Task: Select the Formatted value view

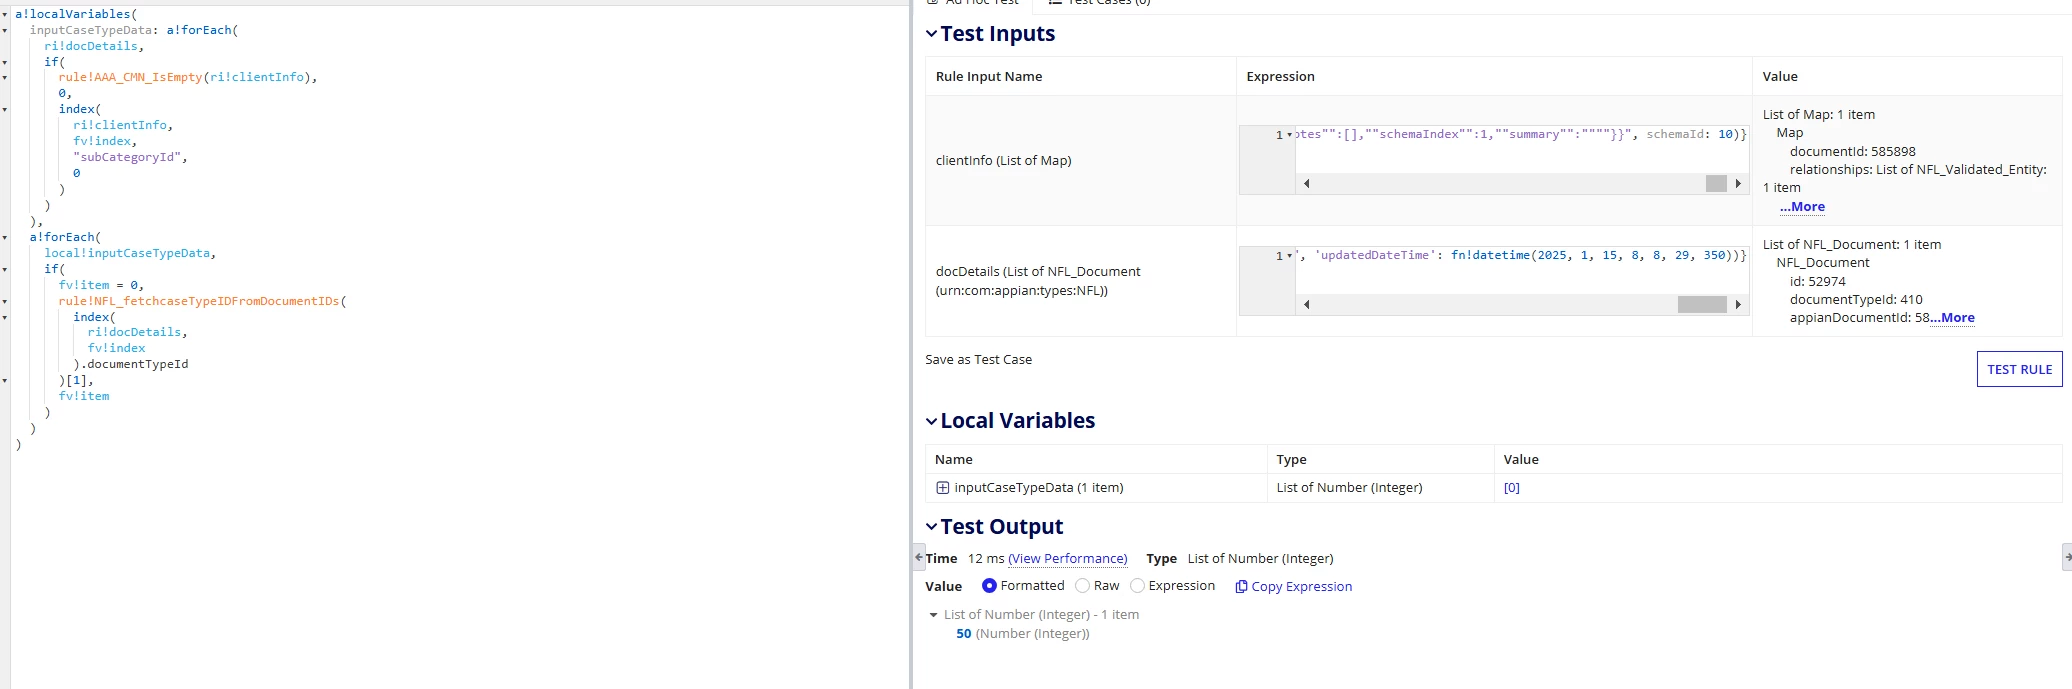Action: (x=989, y=586)
